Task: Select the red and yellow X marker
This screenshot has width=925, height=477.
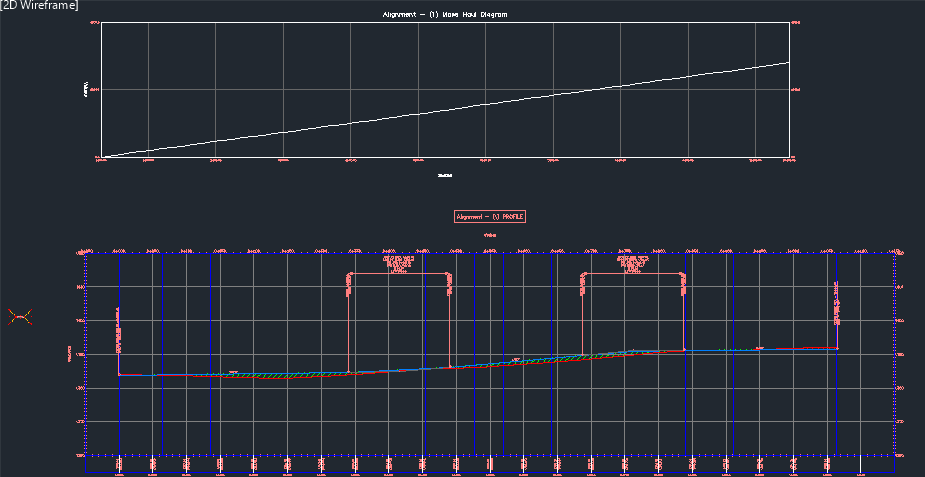Action: coord(20,318)
